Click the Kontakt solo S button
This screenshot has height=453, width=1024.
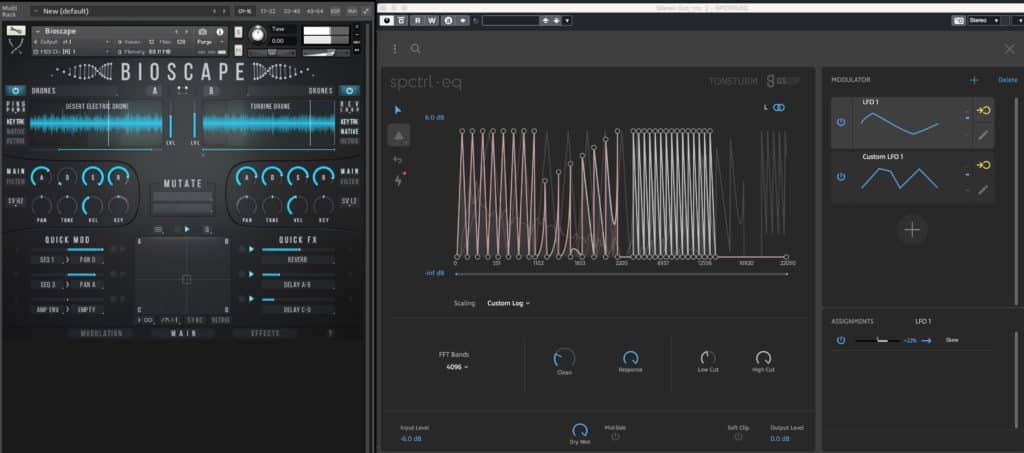238,31
